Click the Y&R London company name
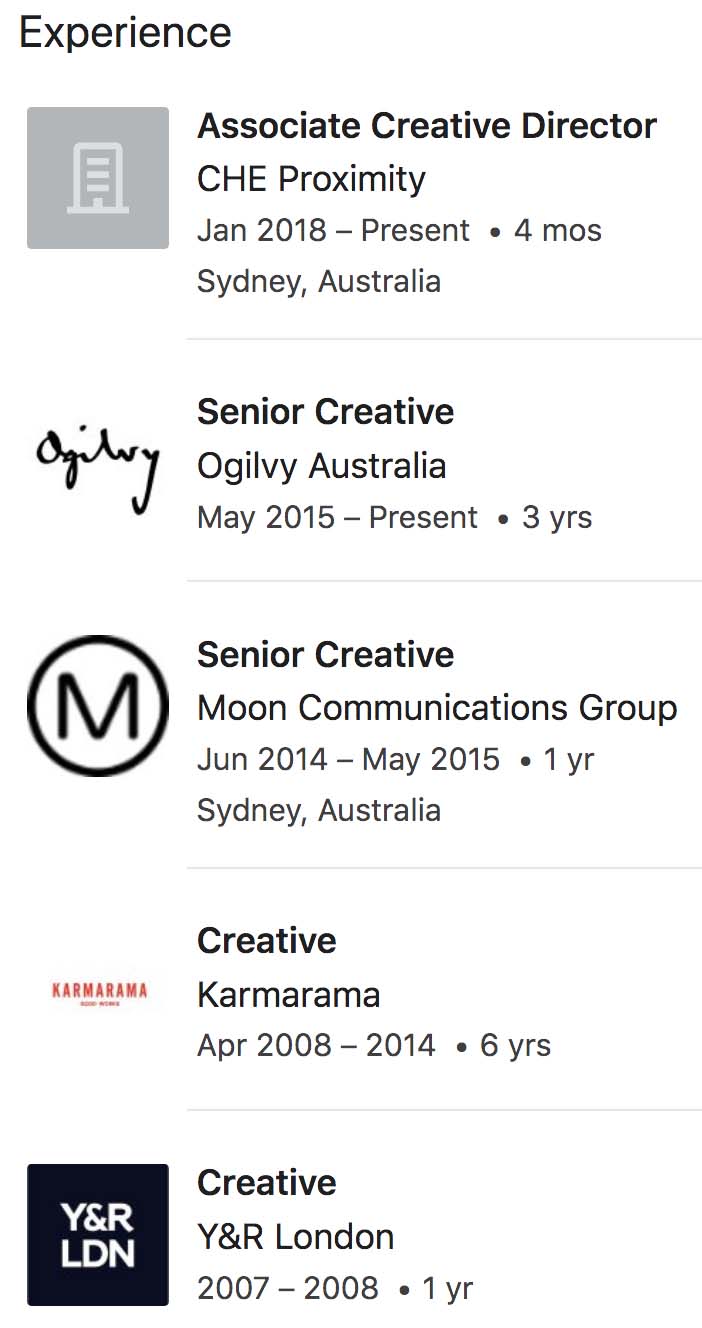 pyautogui.click(x=296, y=1237)
